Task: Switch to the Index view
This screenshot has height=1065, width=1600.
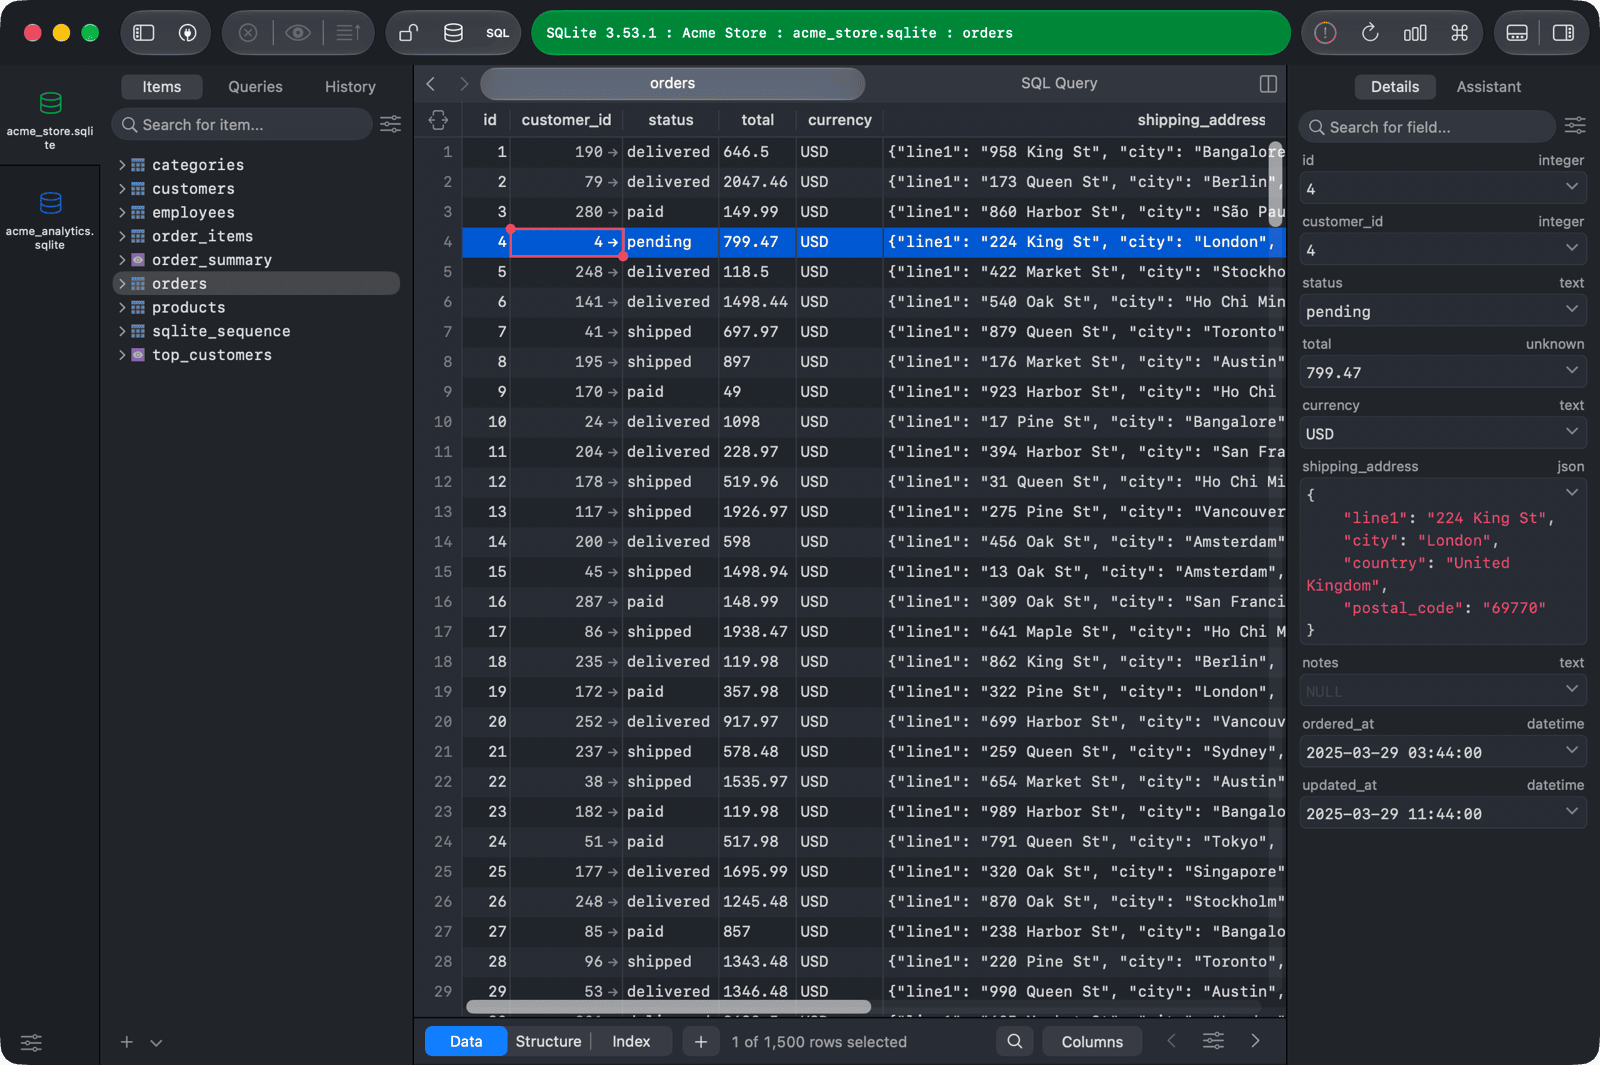Action: pos(631,1041)
